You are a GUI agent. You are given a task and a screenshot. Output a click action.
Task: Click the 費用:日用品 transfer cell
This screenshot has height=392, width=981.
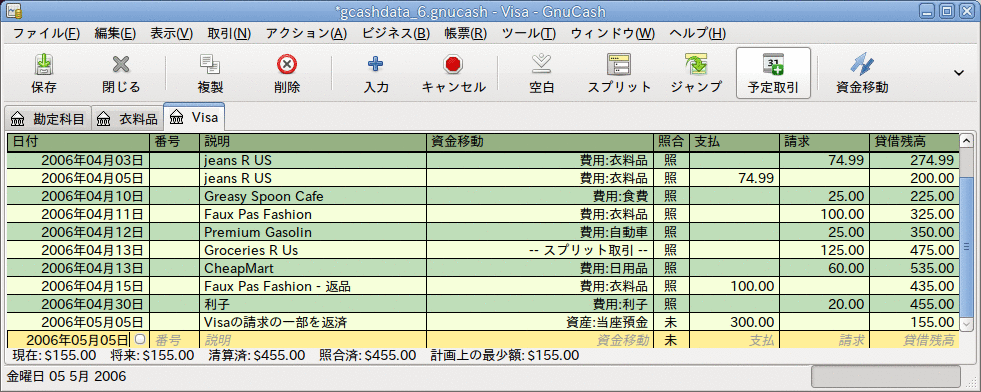tap(539, 268)
